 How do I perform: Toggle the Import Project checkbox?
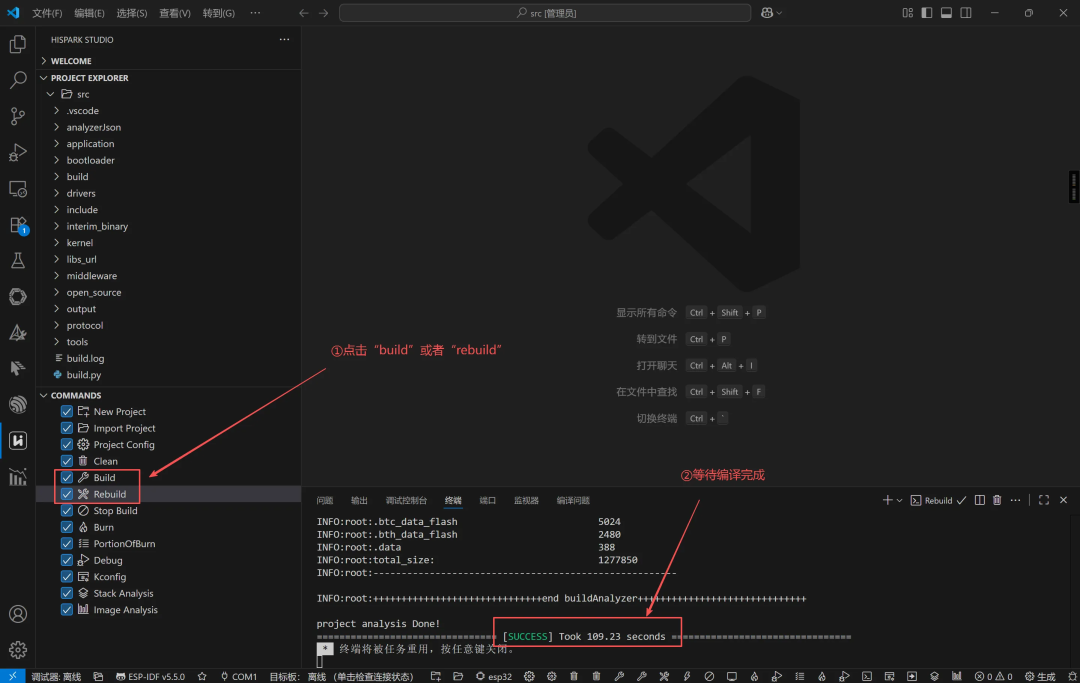[67, 428]
